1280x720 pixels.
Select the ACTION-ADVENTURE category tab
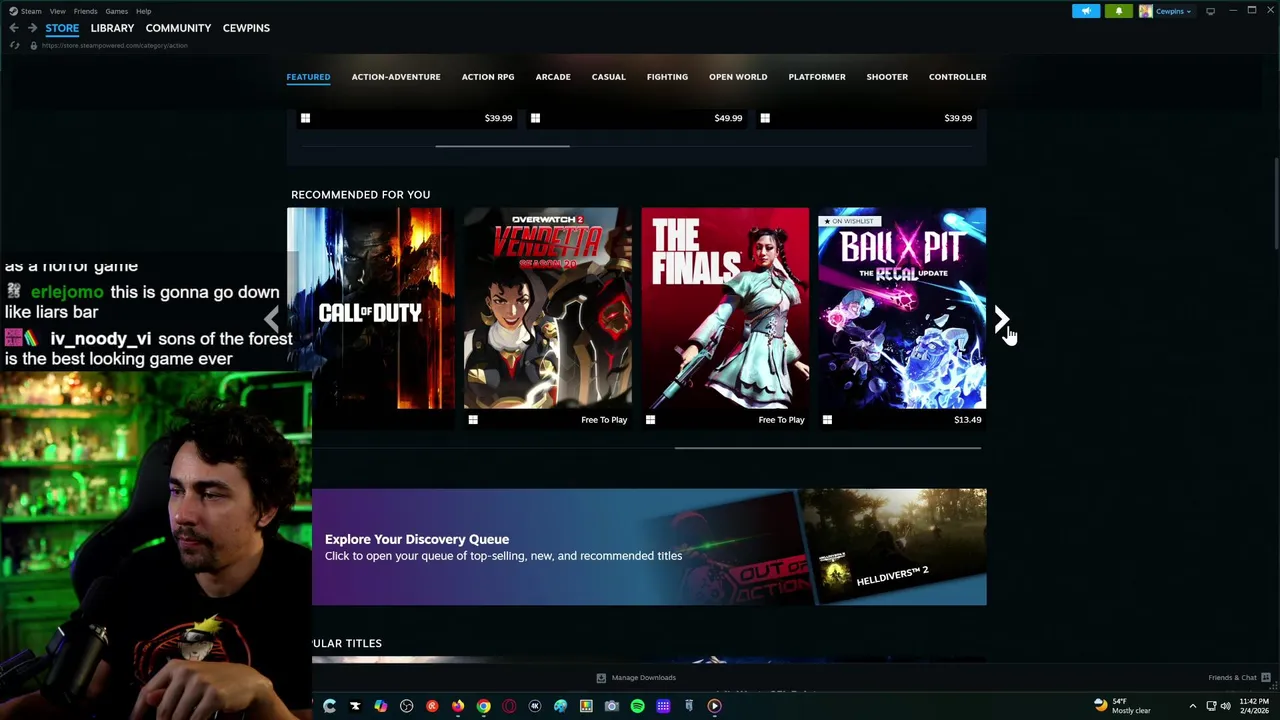coord(396,77)
